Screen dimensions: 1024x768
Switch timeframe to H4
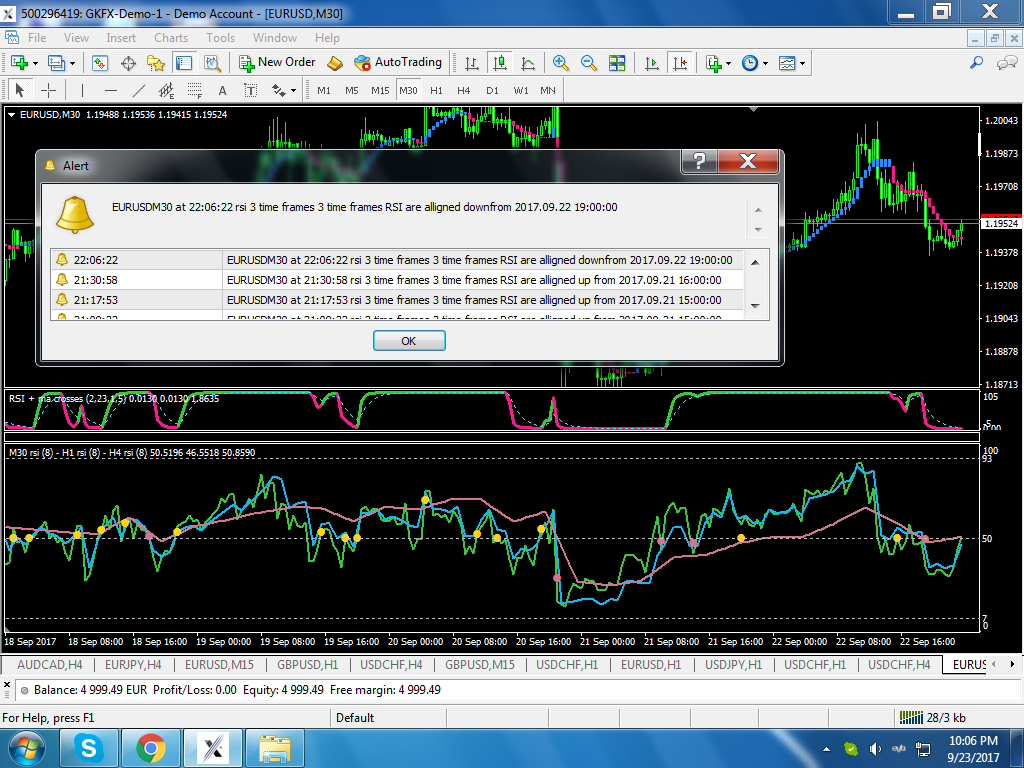pos(464,91)
